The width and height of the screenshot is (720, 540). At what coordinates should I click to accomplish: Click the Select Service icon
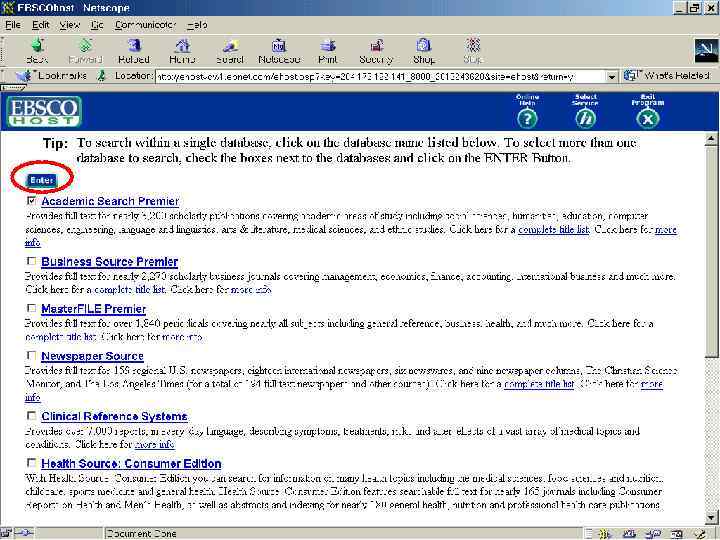click(x=585, y=119)
